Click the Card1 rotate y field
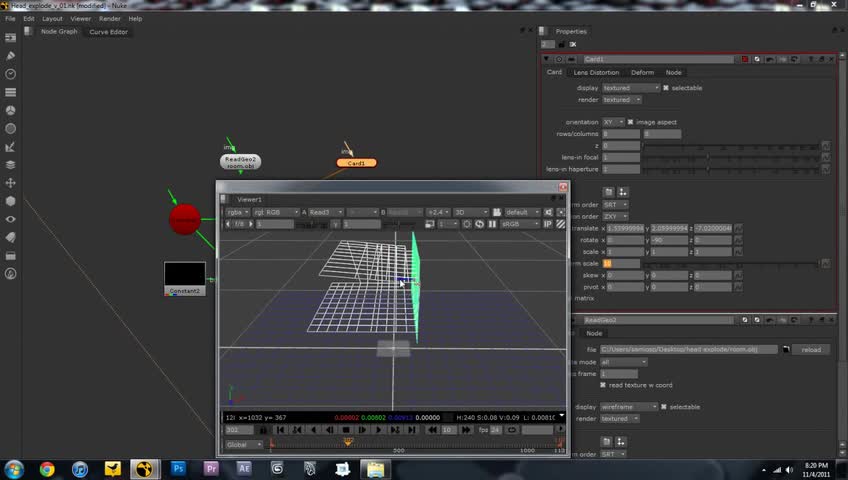The height and width of the screenshot is (480, 848). [669, 240]
